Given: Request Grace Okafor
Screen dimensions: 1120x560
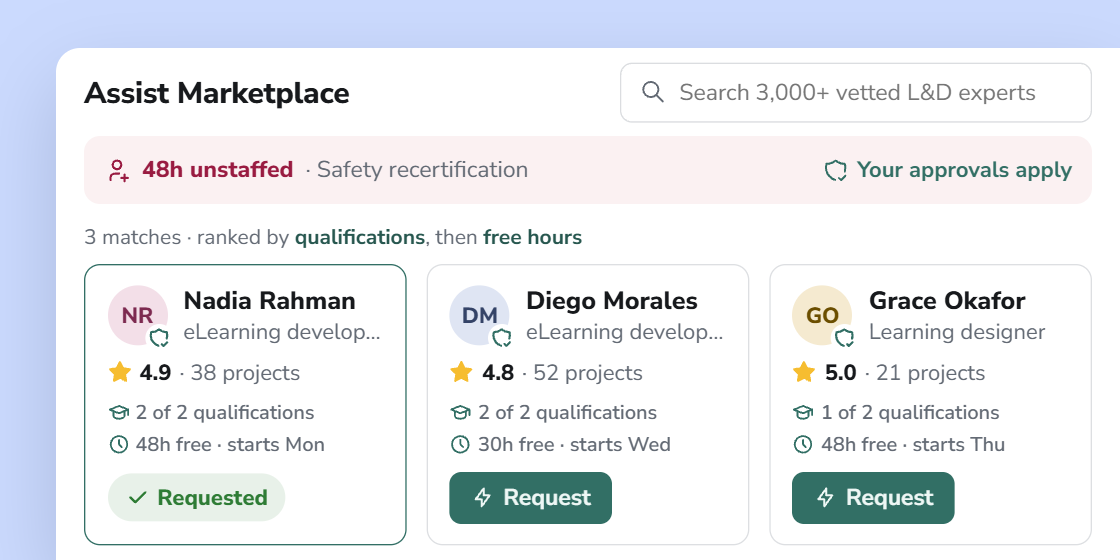Looking at the screenshot, I should [x=874, y=497].
